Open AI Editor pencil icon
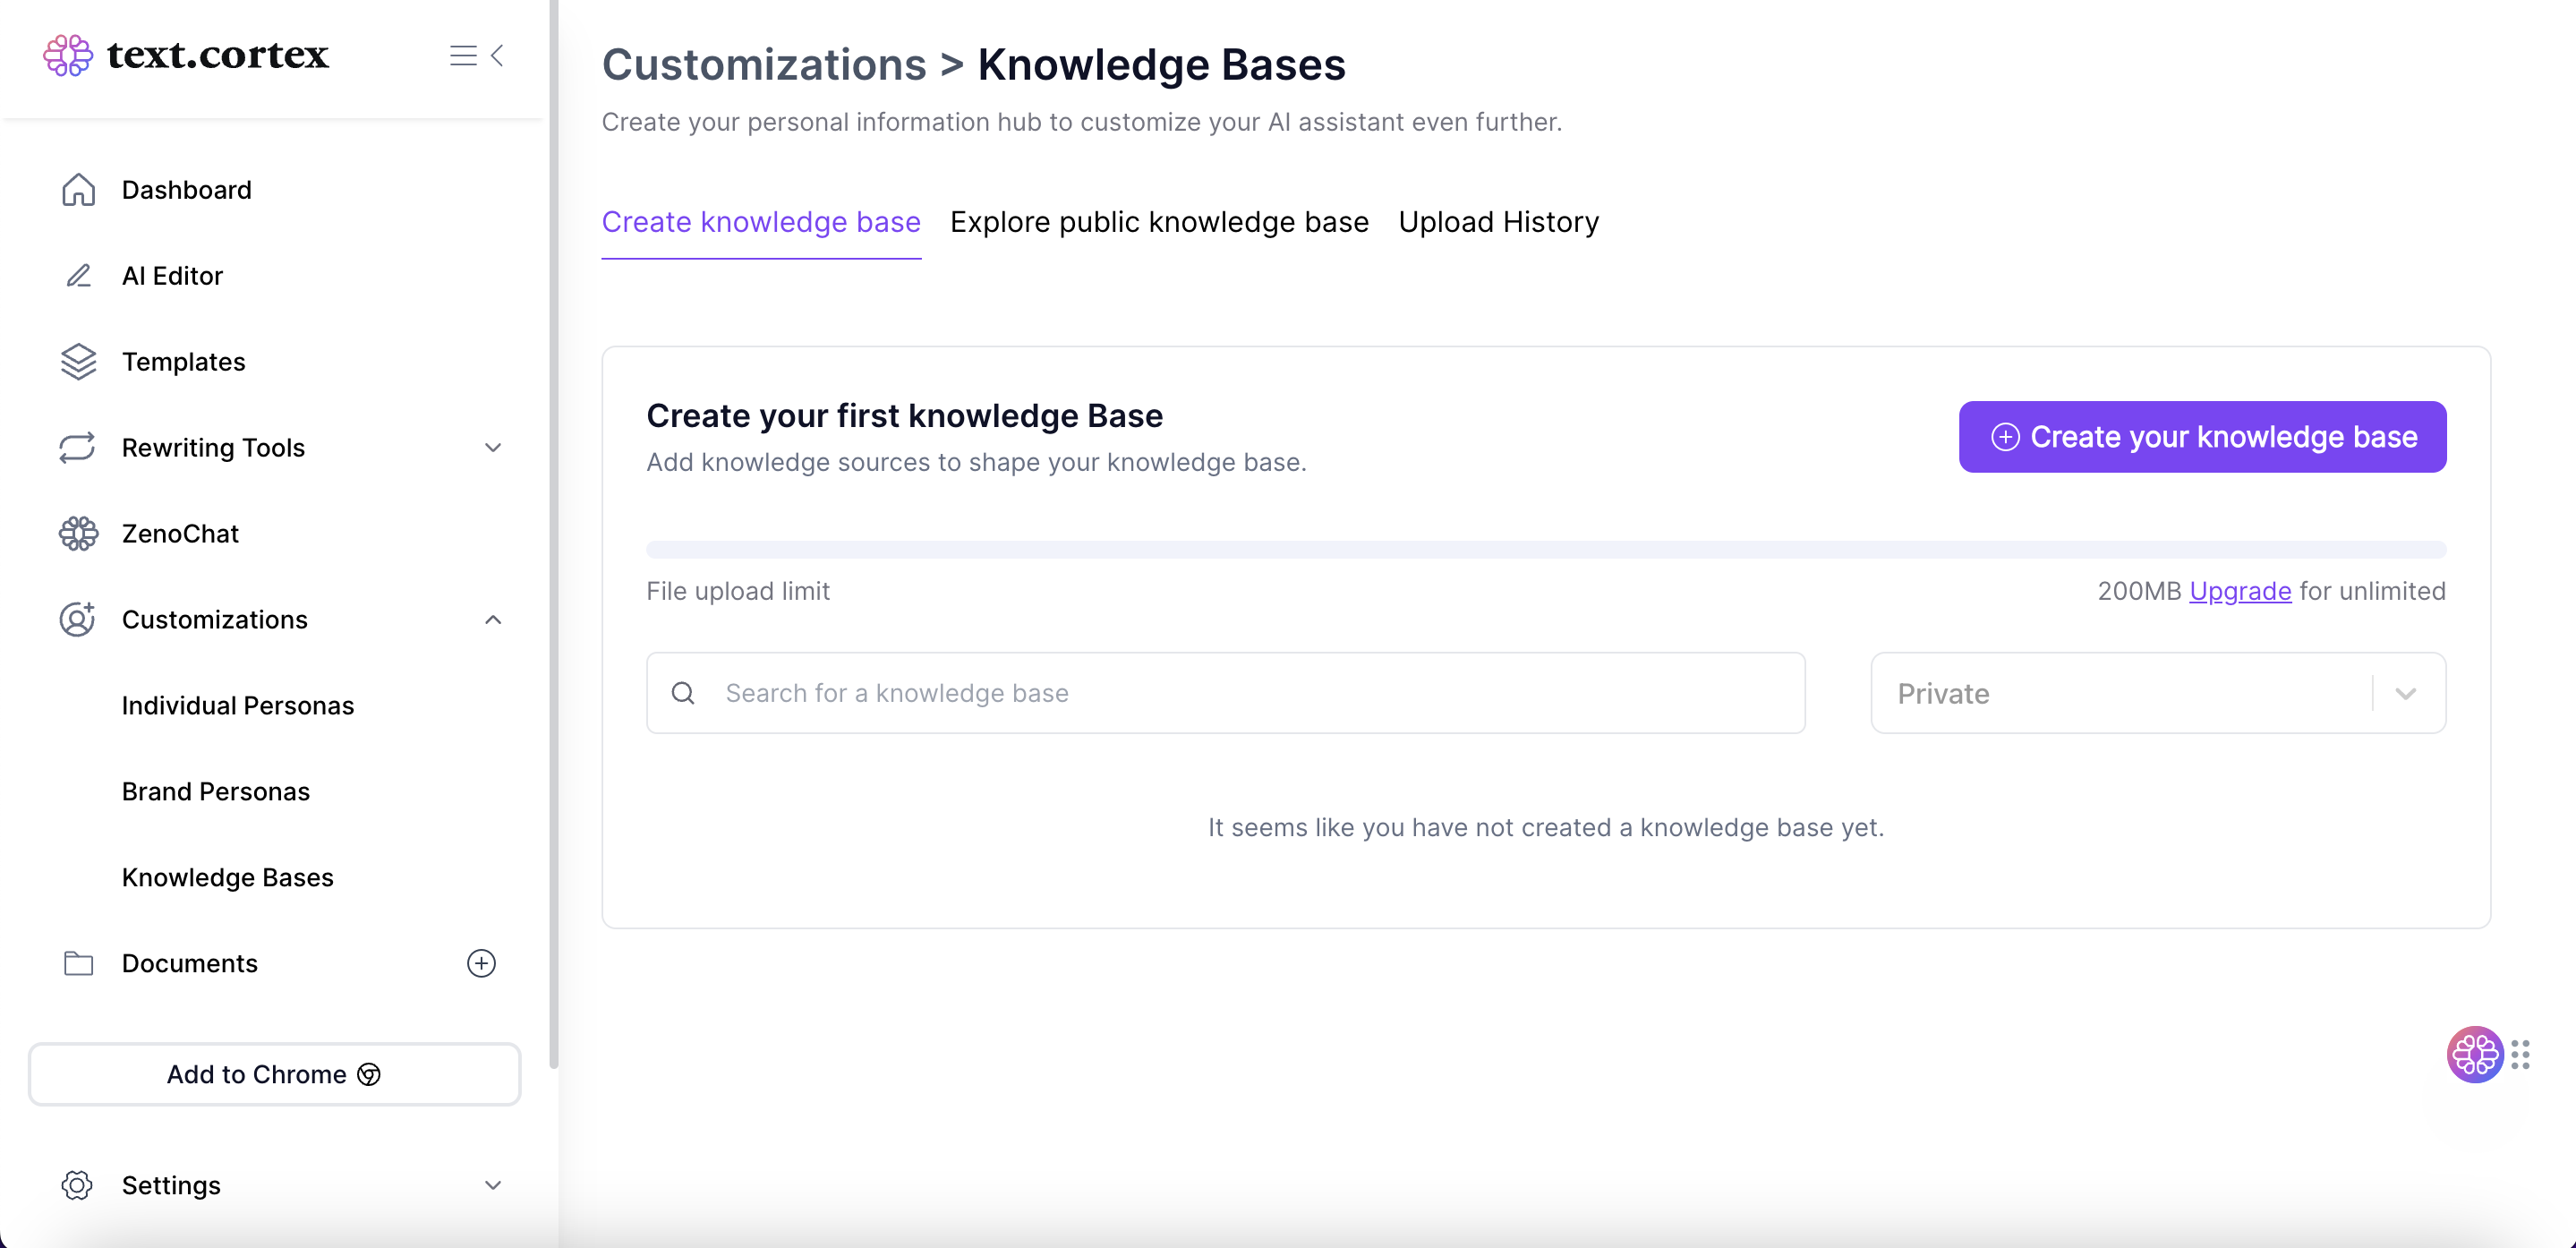 (78, 276)
